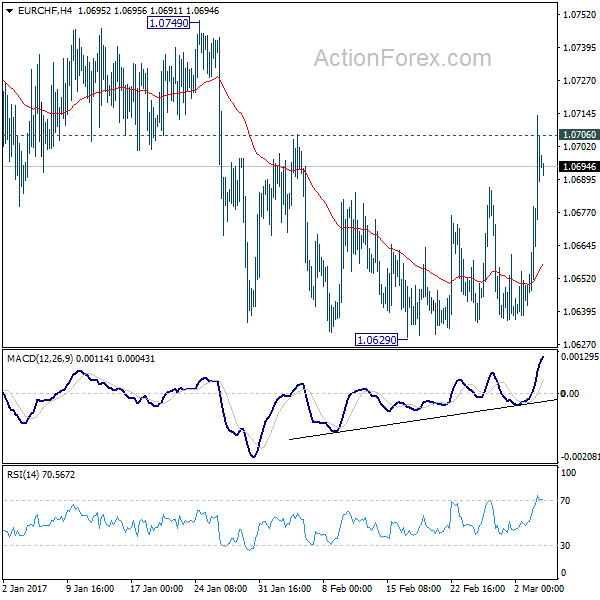Screen dimensions: 600x600
Task: Click the MACD zero line 0.00 label
Action: point(569,394)
